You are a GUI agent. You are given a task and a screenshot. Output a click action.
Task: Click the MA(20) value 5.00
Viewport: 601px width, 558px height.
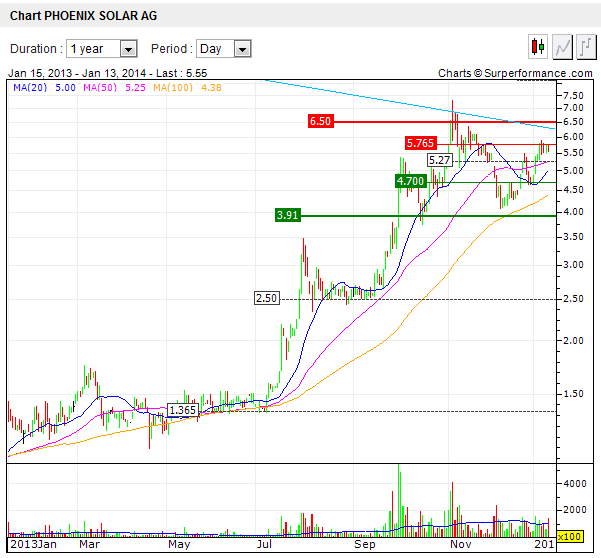tap(65, 88)
